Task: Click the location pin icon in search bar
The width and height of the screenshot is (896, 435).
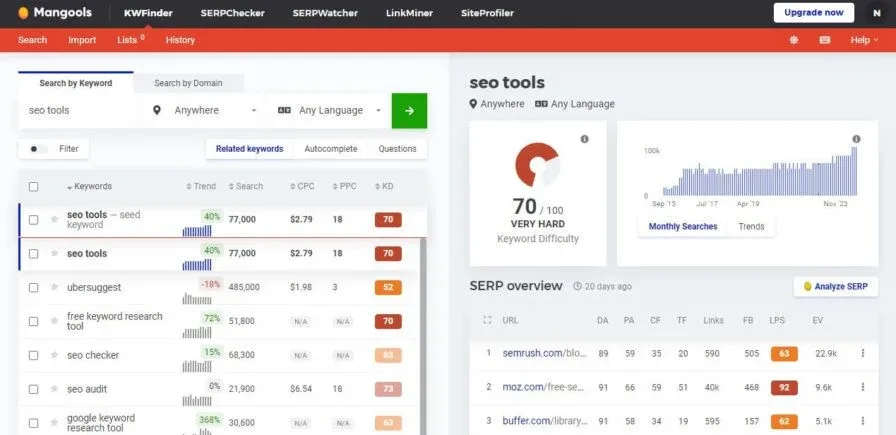Action: pos(157,110)
